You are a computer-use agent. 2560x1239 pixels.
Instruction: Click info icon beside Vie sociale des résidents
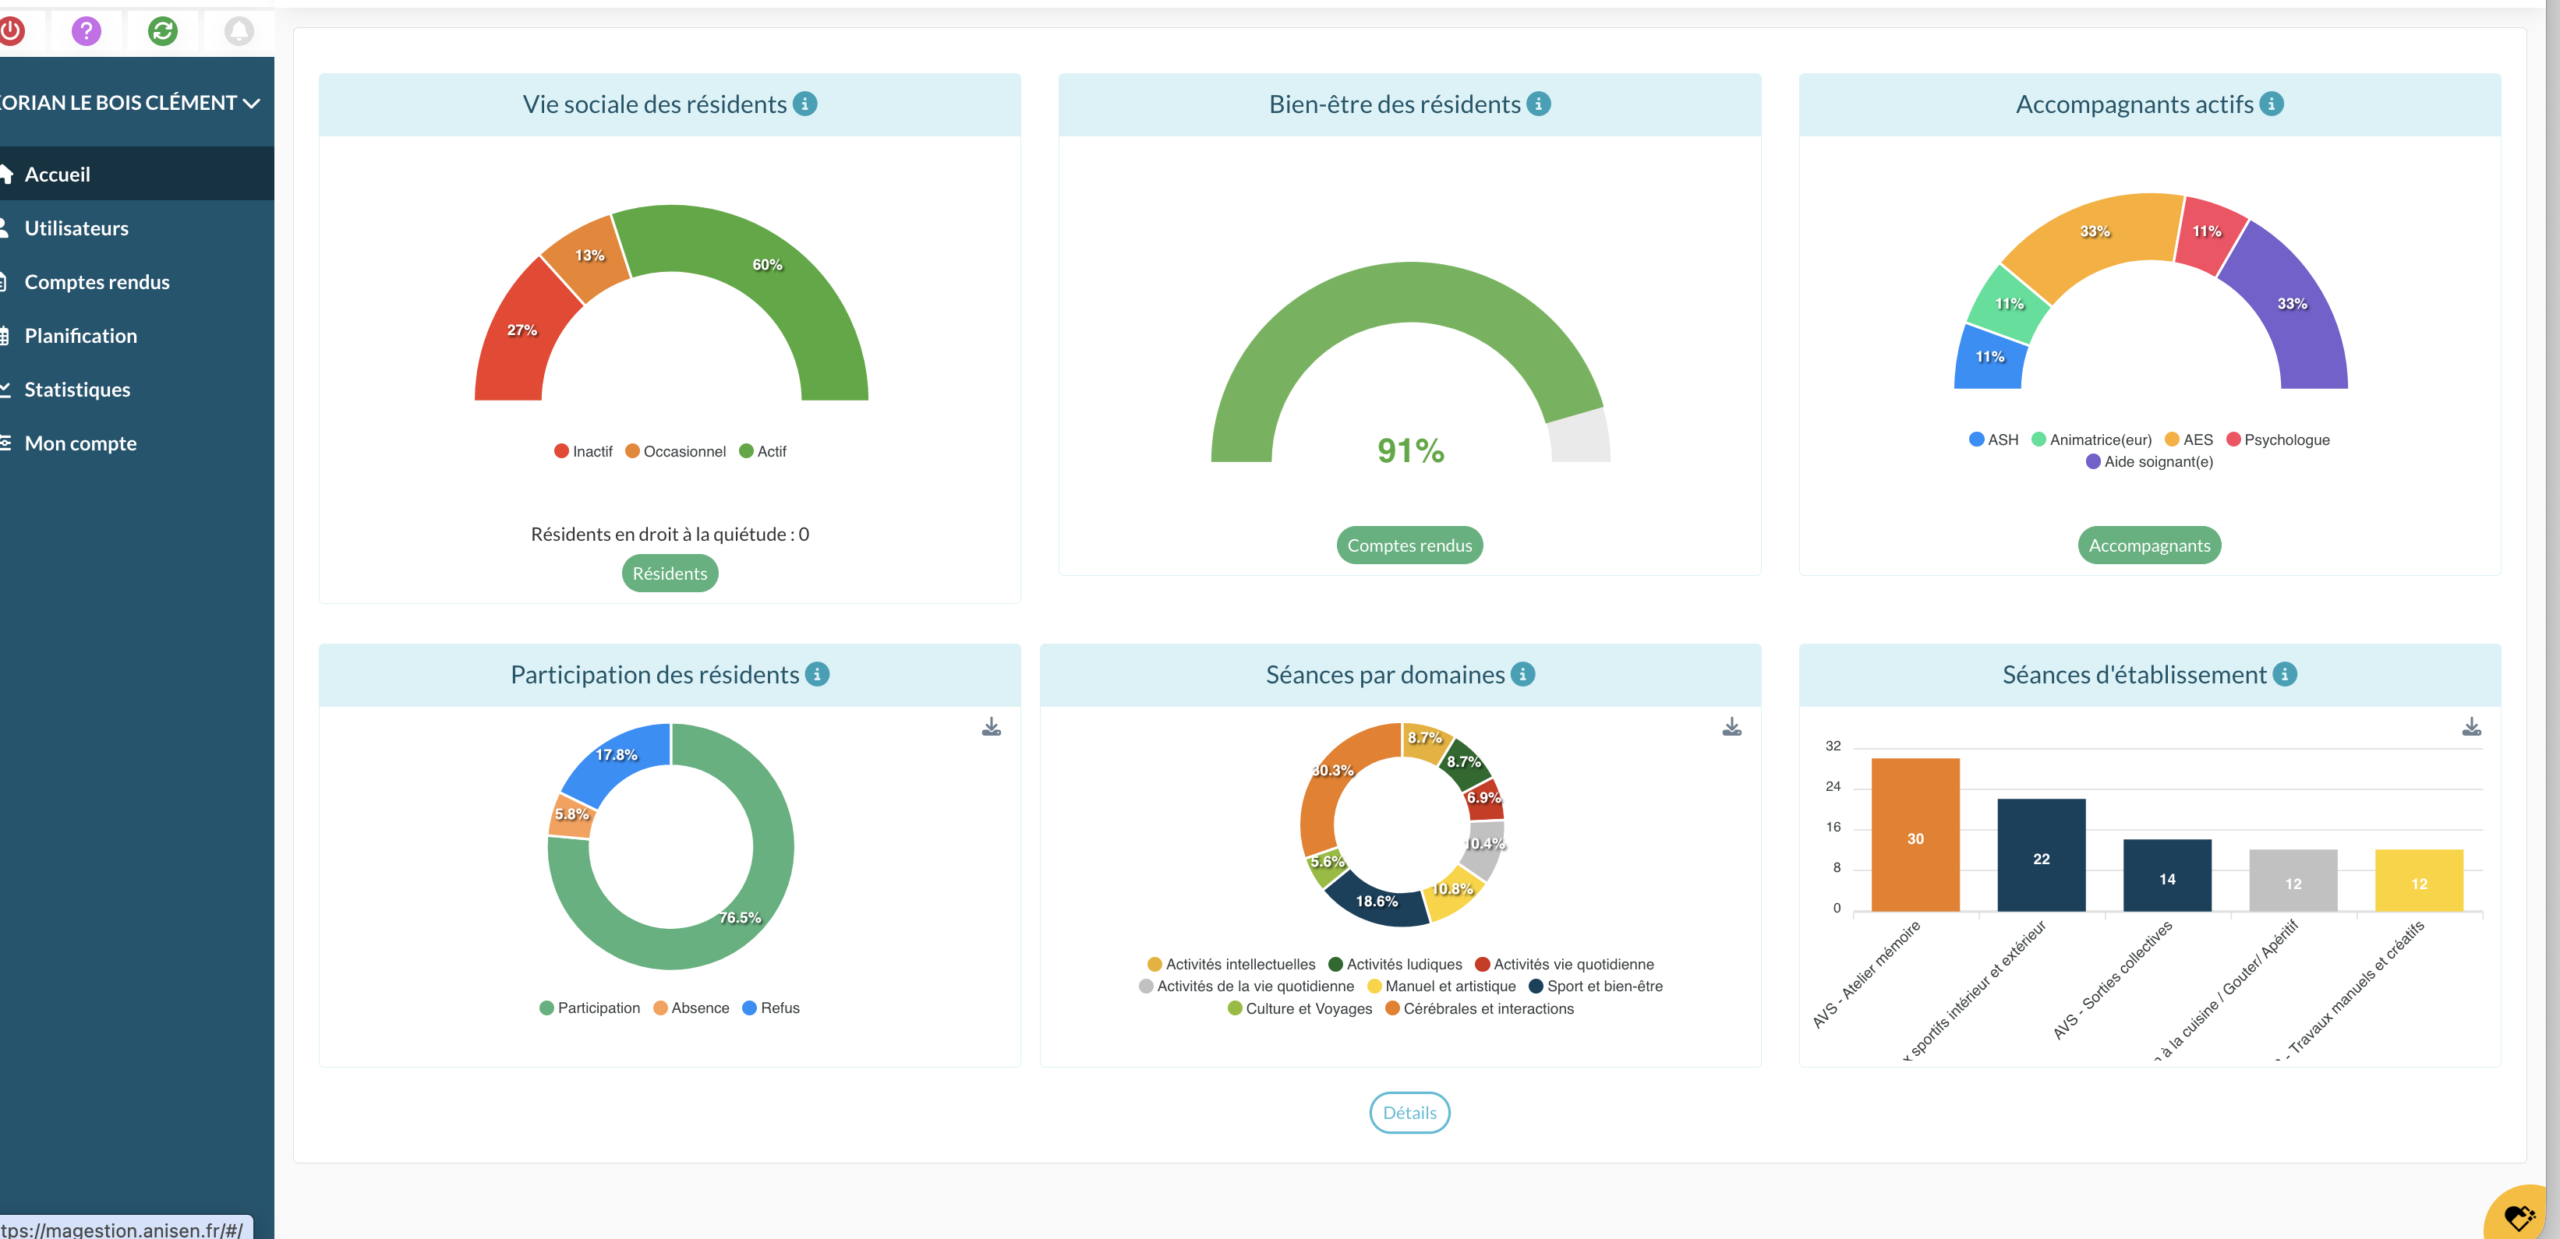tap(805, 104)
